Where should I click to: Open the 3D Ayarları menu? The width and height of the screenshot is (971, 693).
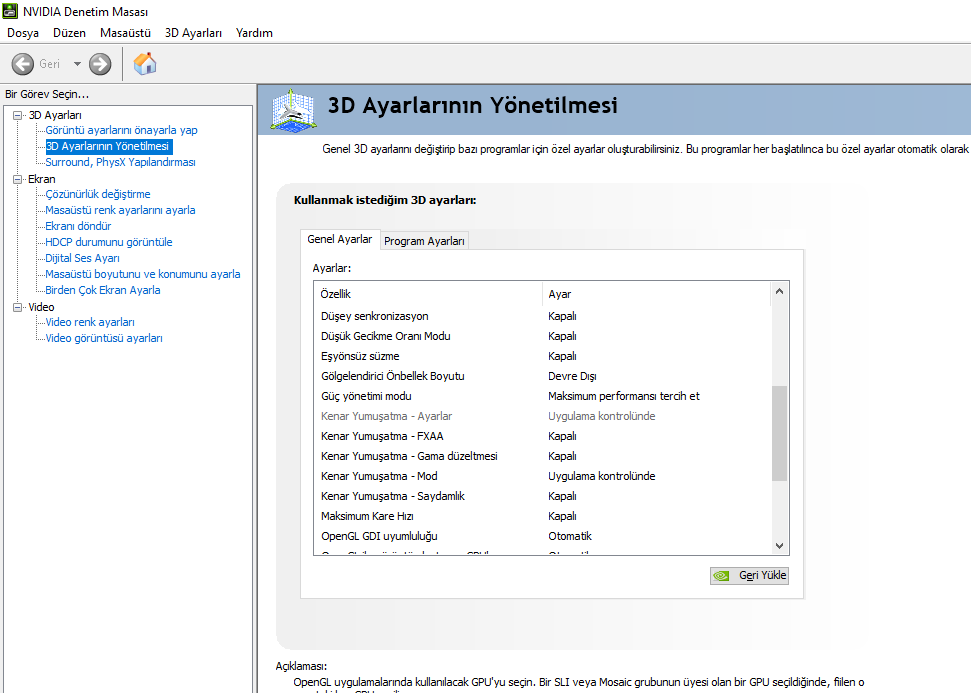pyautogui.click(x=193, y=33)
